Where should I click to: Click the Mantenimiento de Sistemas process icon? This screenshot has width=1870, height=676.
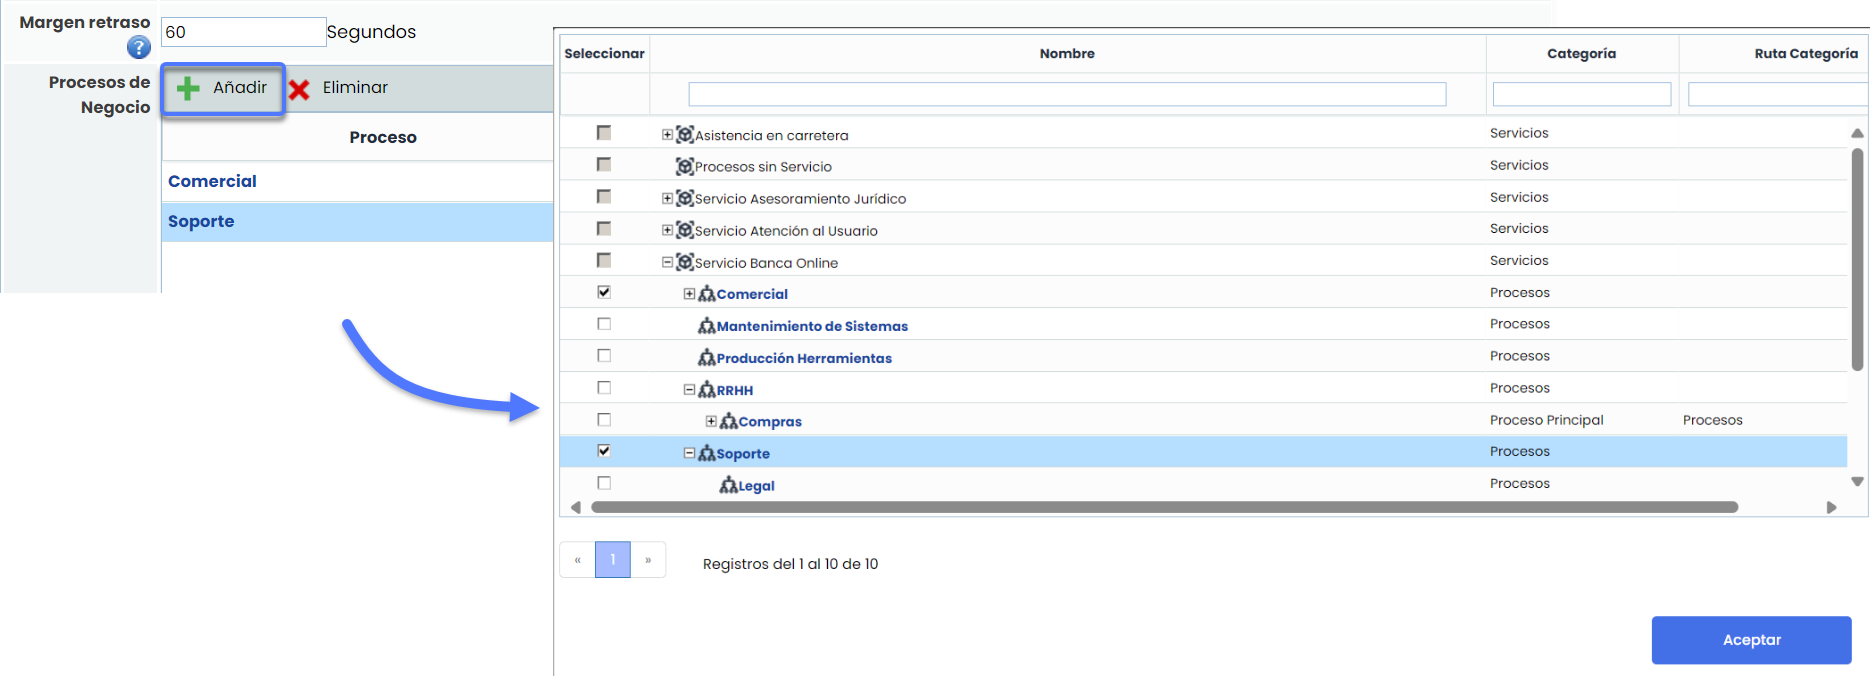point(707,326)
